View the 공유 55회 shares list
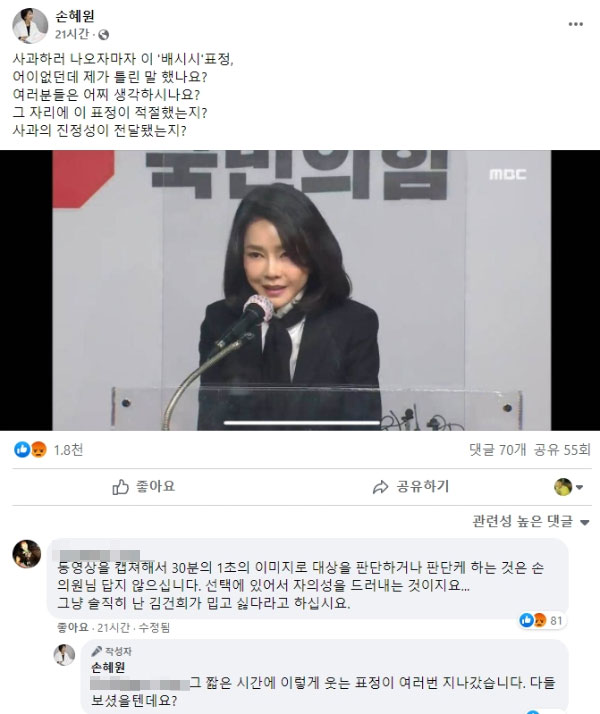The image size is (600, 714). pos(563,450)
